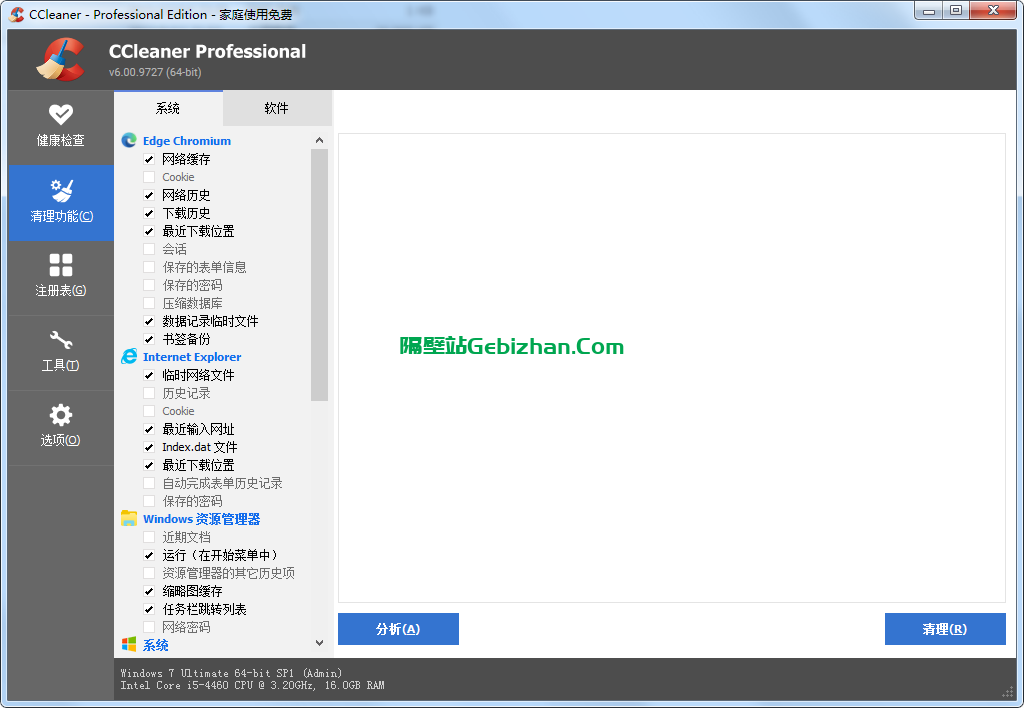The width and height of the screenshot is (1024, 708).
Task: Collapse the Internet Explorer section header
Action: coord(192,357)
